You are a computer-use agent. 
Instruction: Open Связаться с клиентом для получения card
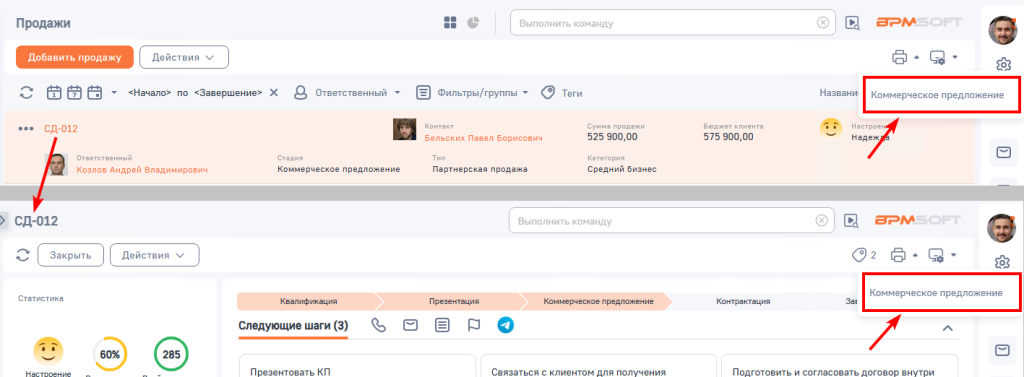click(598, 366)
